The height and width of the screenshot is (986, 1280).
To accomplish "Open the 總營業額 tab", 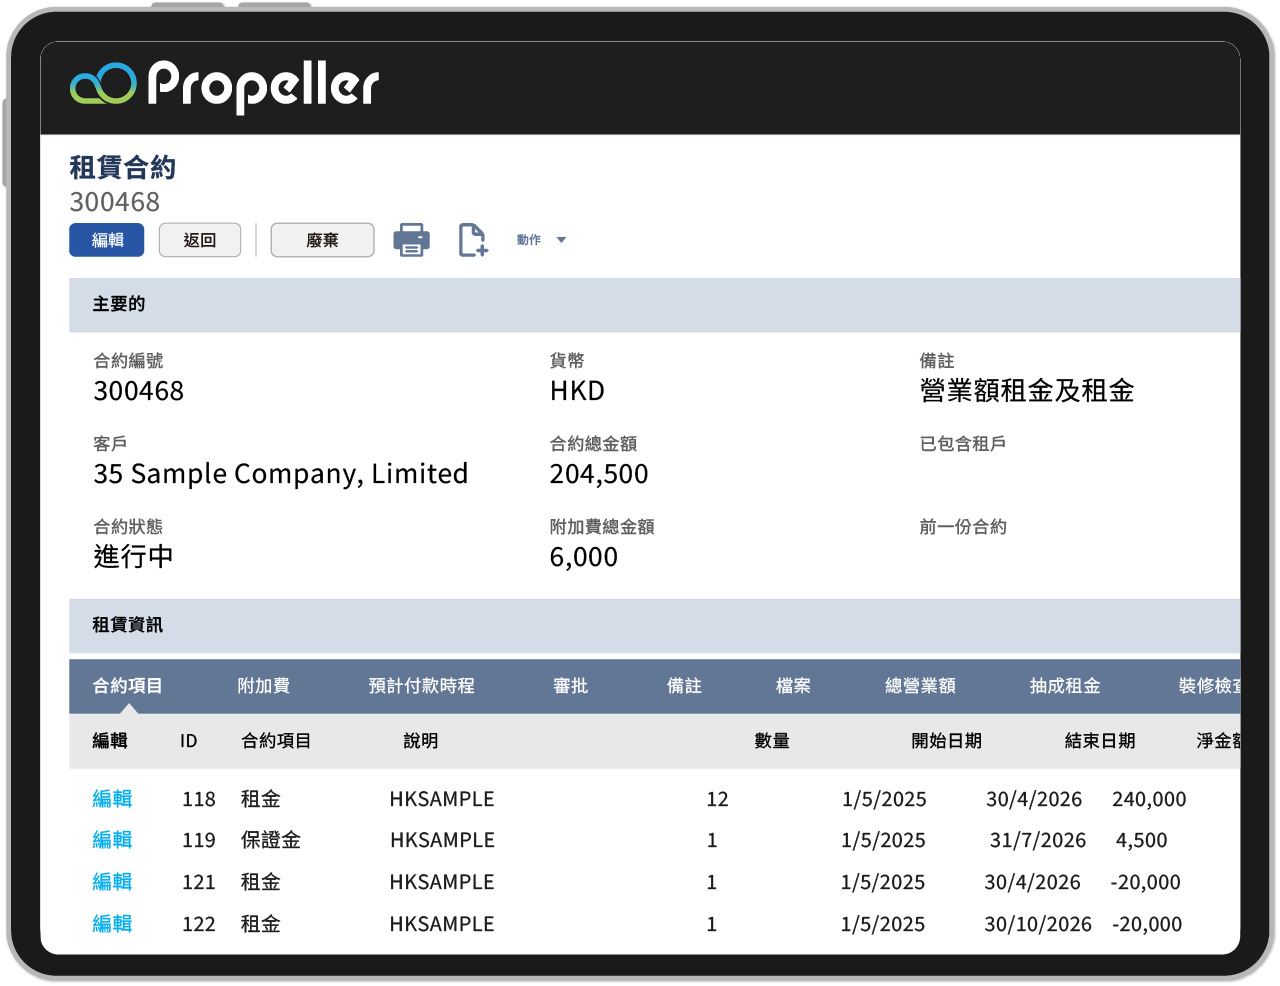I will pyautogui.click(x=920, y=686).
